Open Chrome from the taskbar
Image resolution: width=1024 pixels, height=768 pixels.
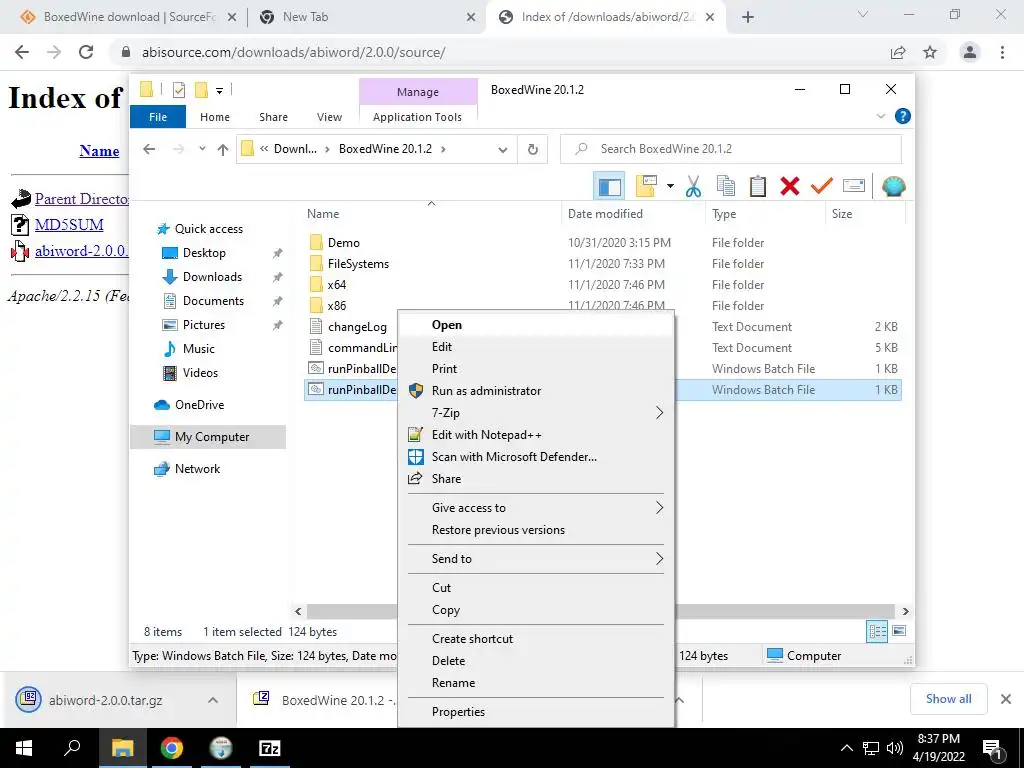coord(172,748)
